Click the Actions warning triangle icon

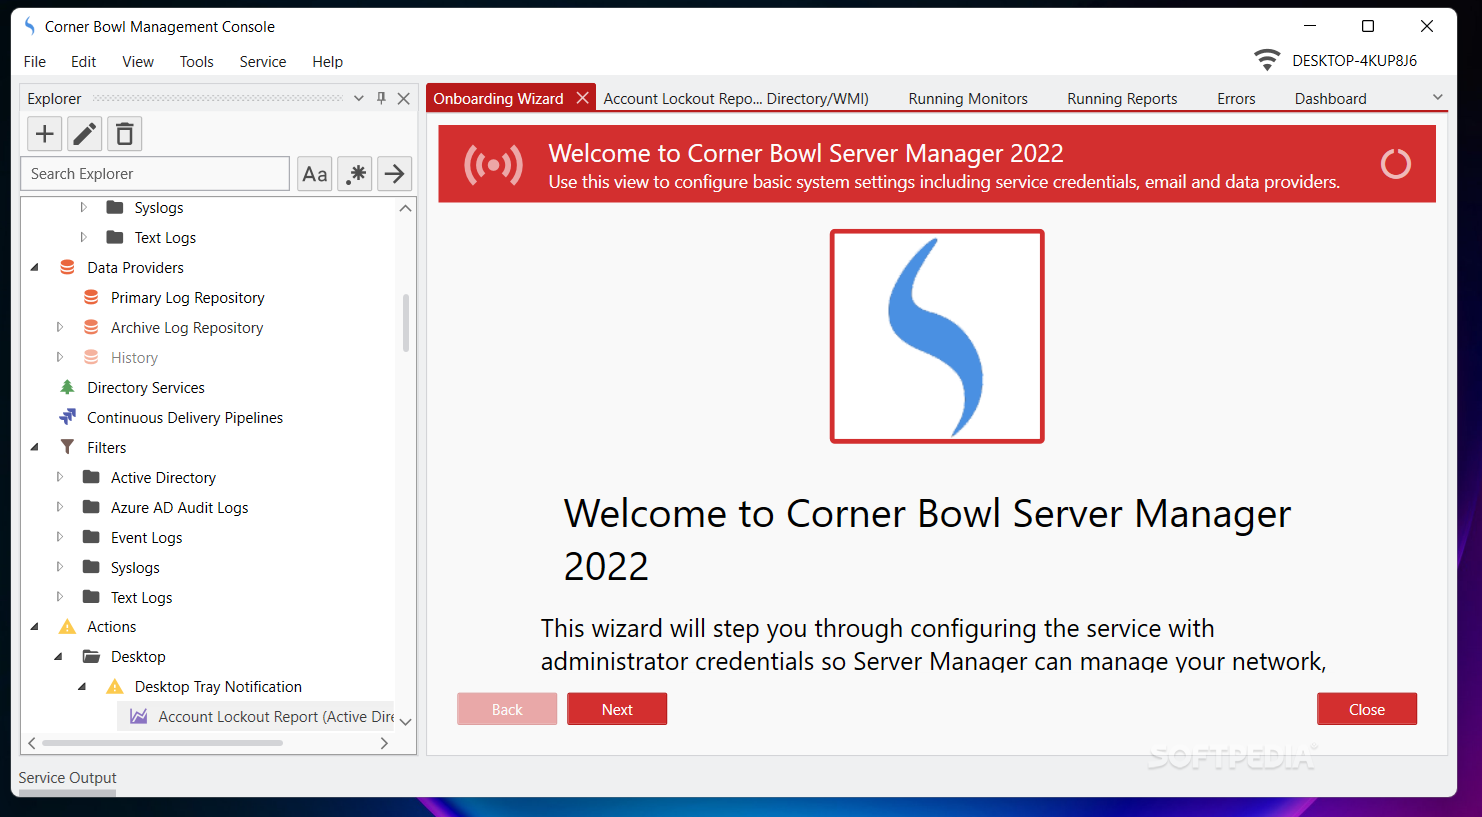click(67, 627)
